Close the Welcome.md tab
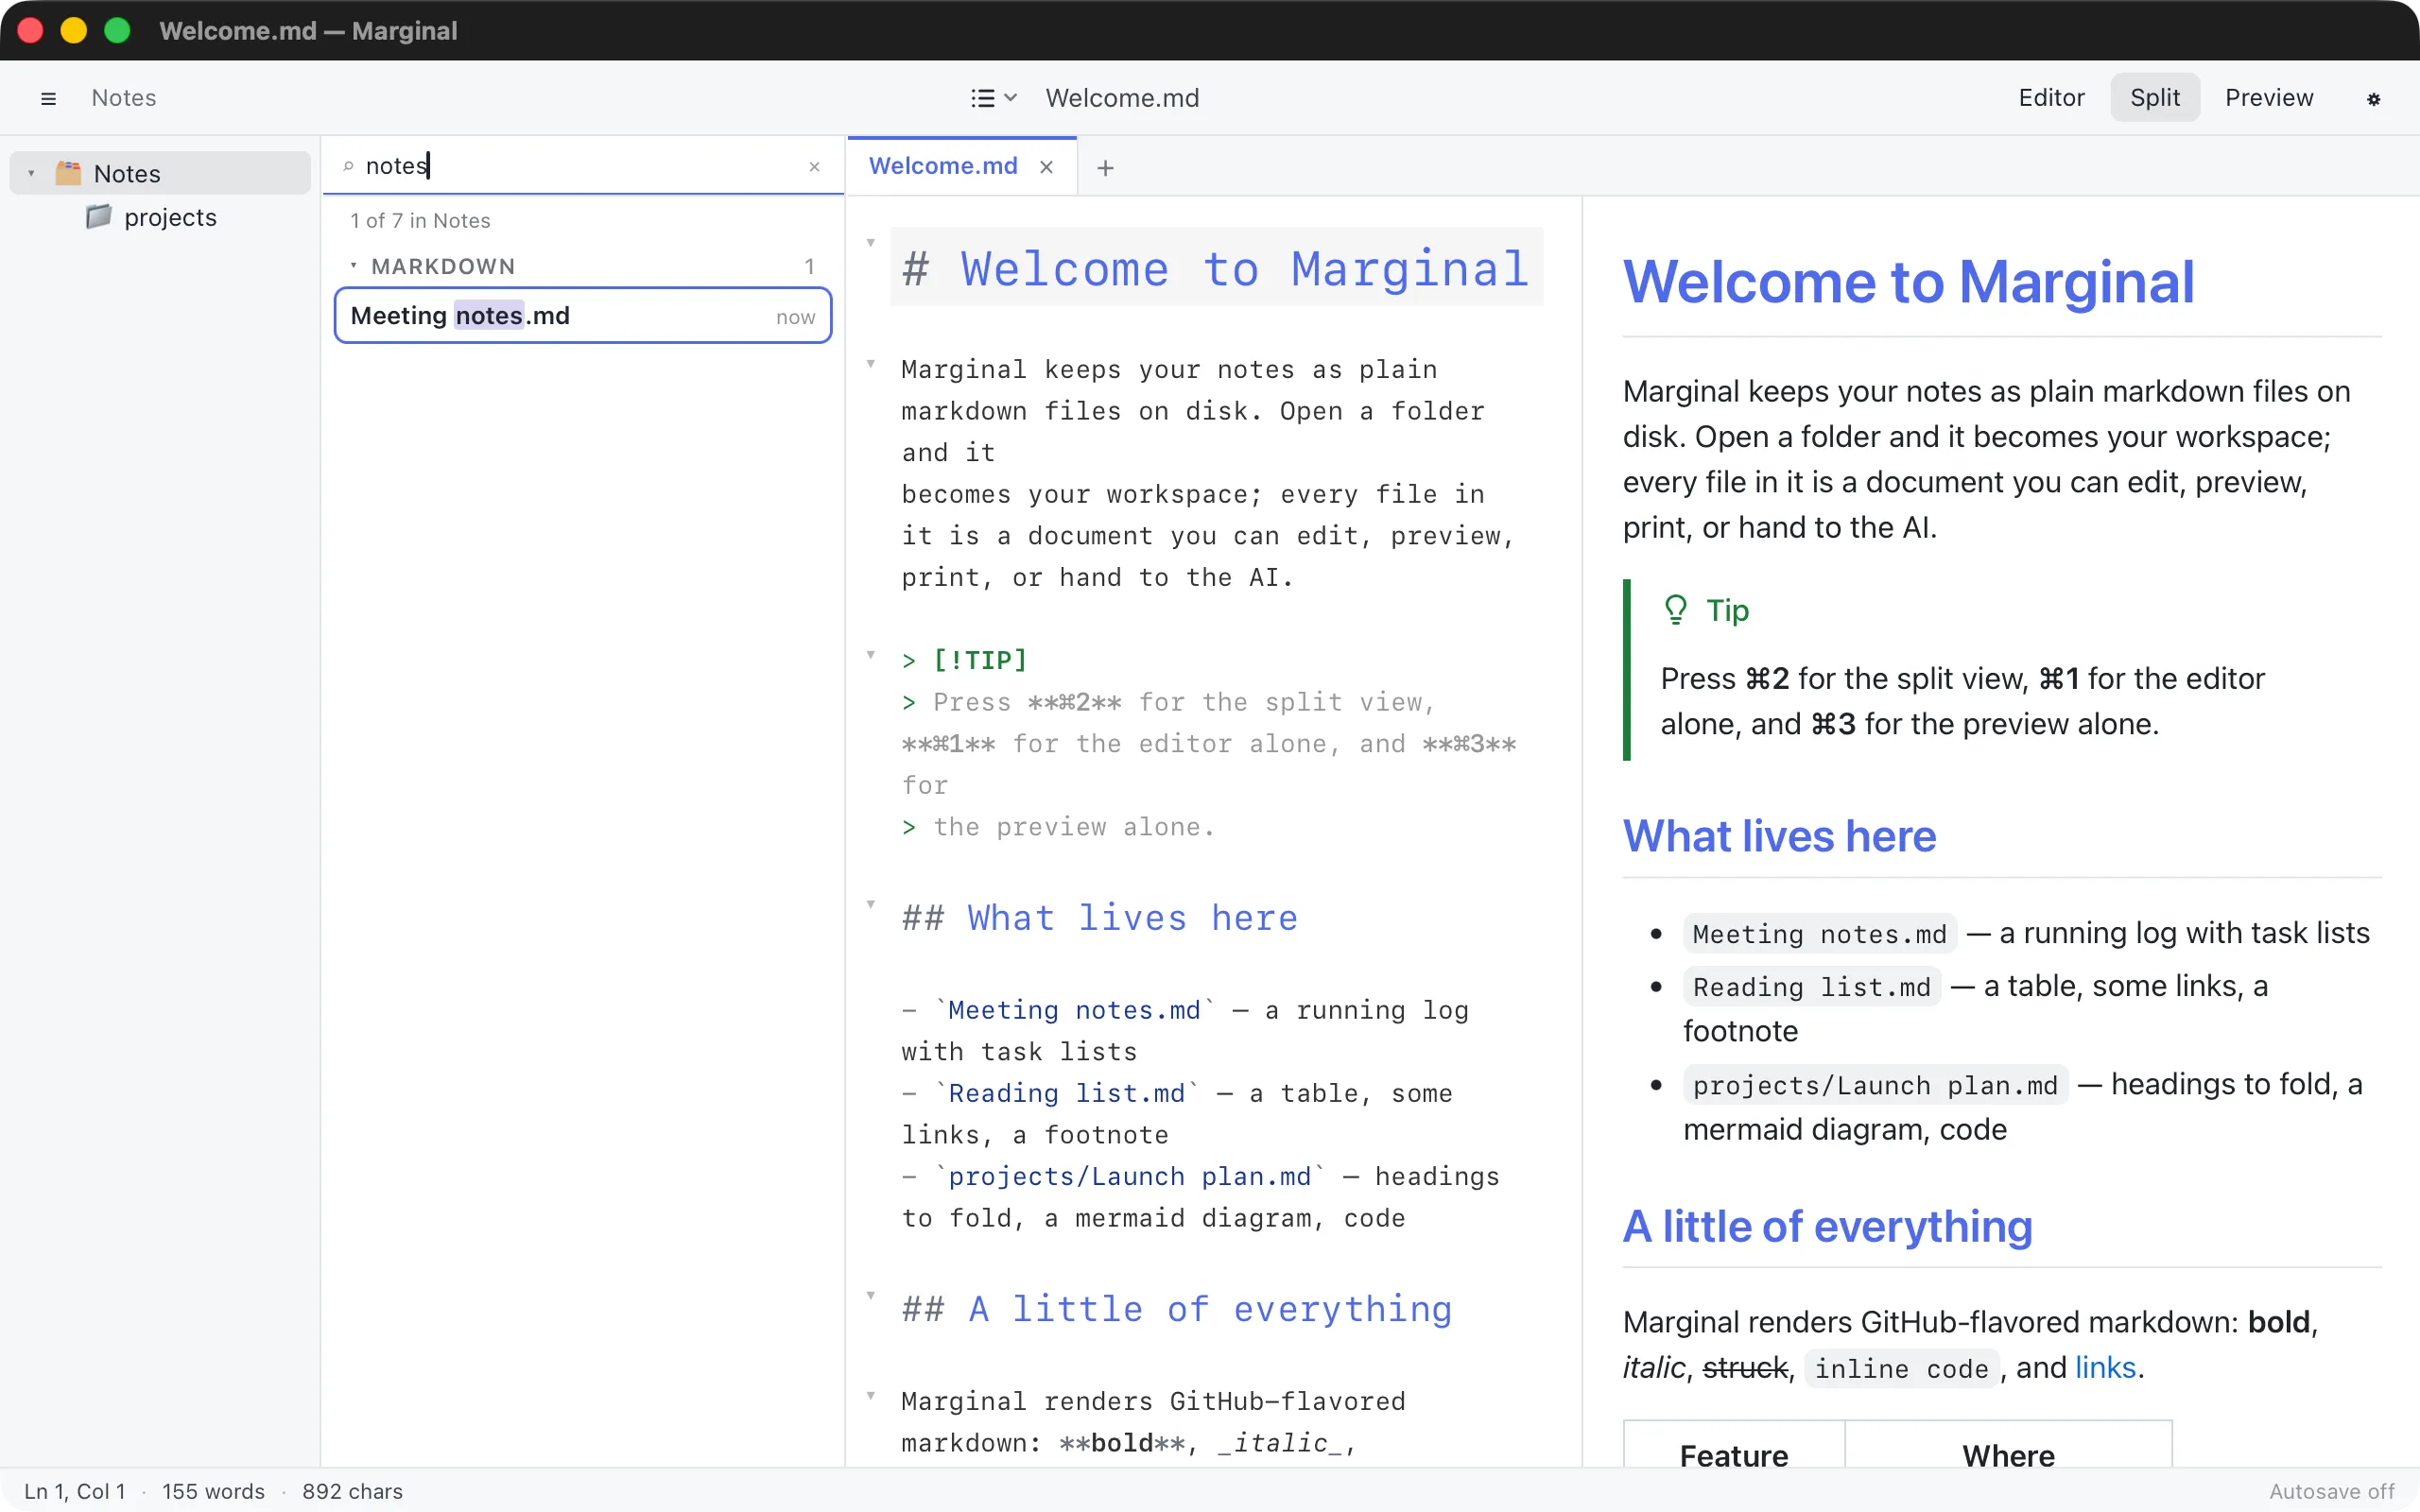 [1046, 167]
